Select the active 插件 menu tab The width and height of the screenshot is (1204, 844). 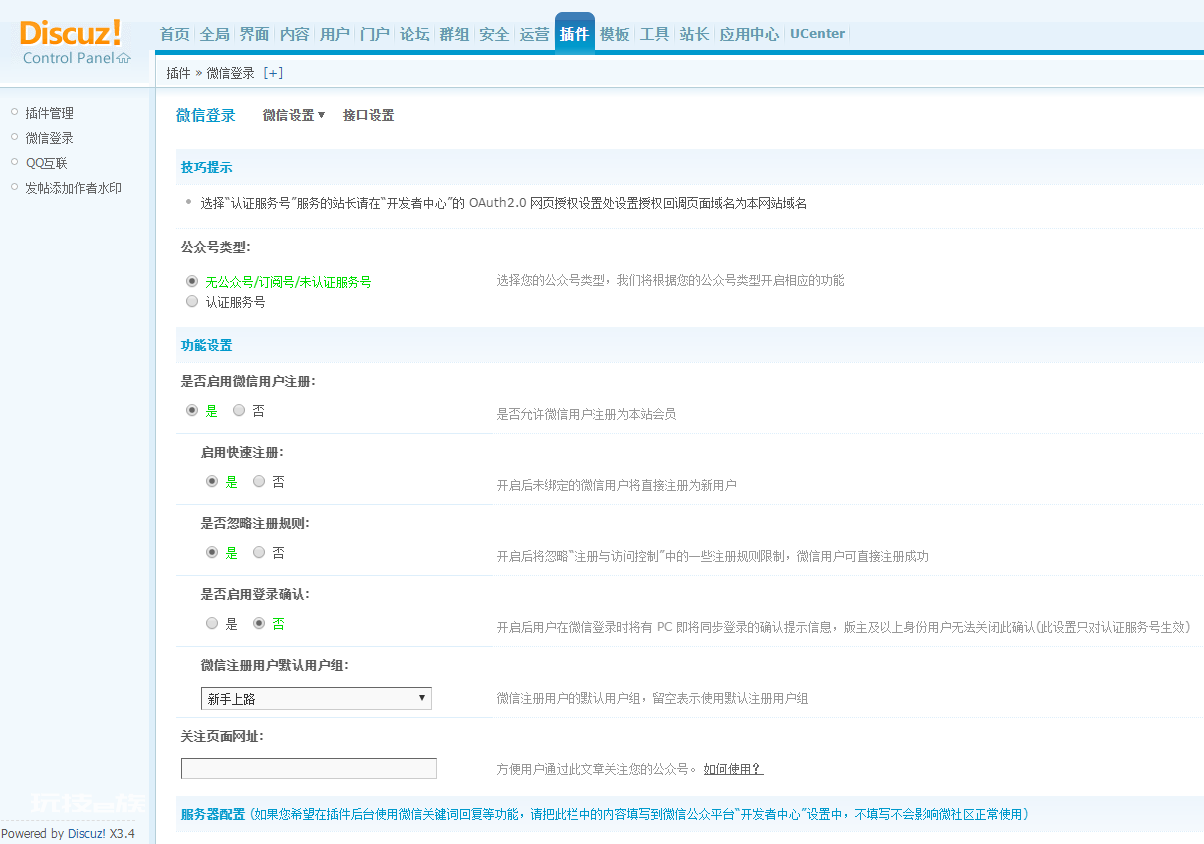(x=575, y=34)
